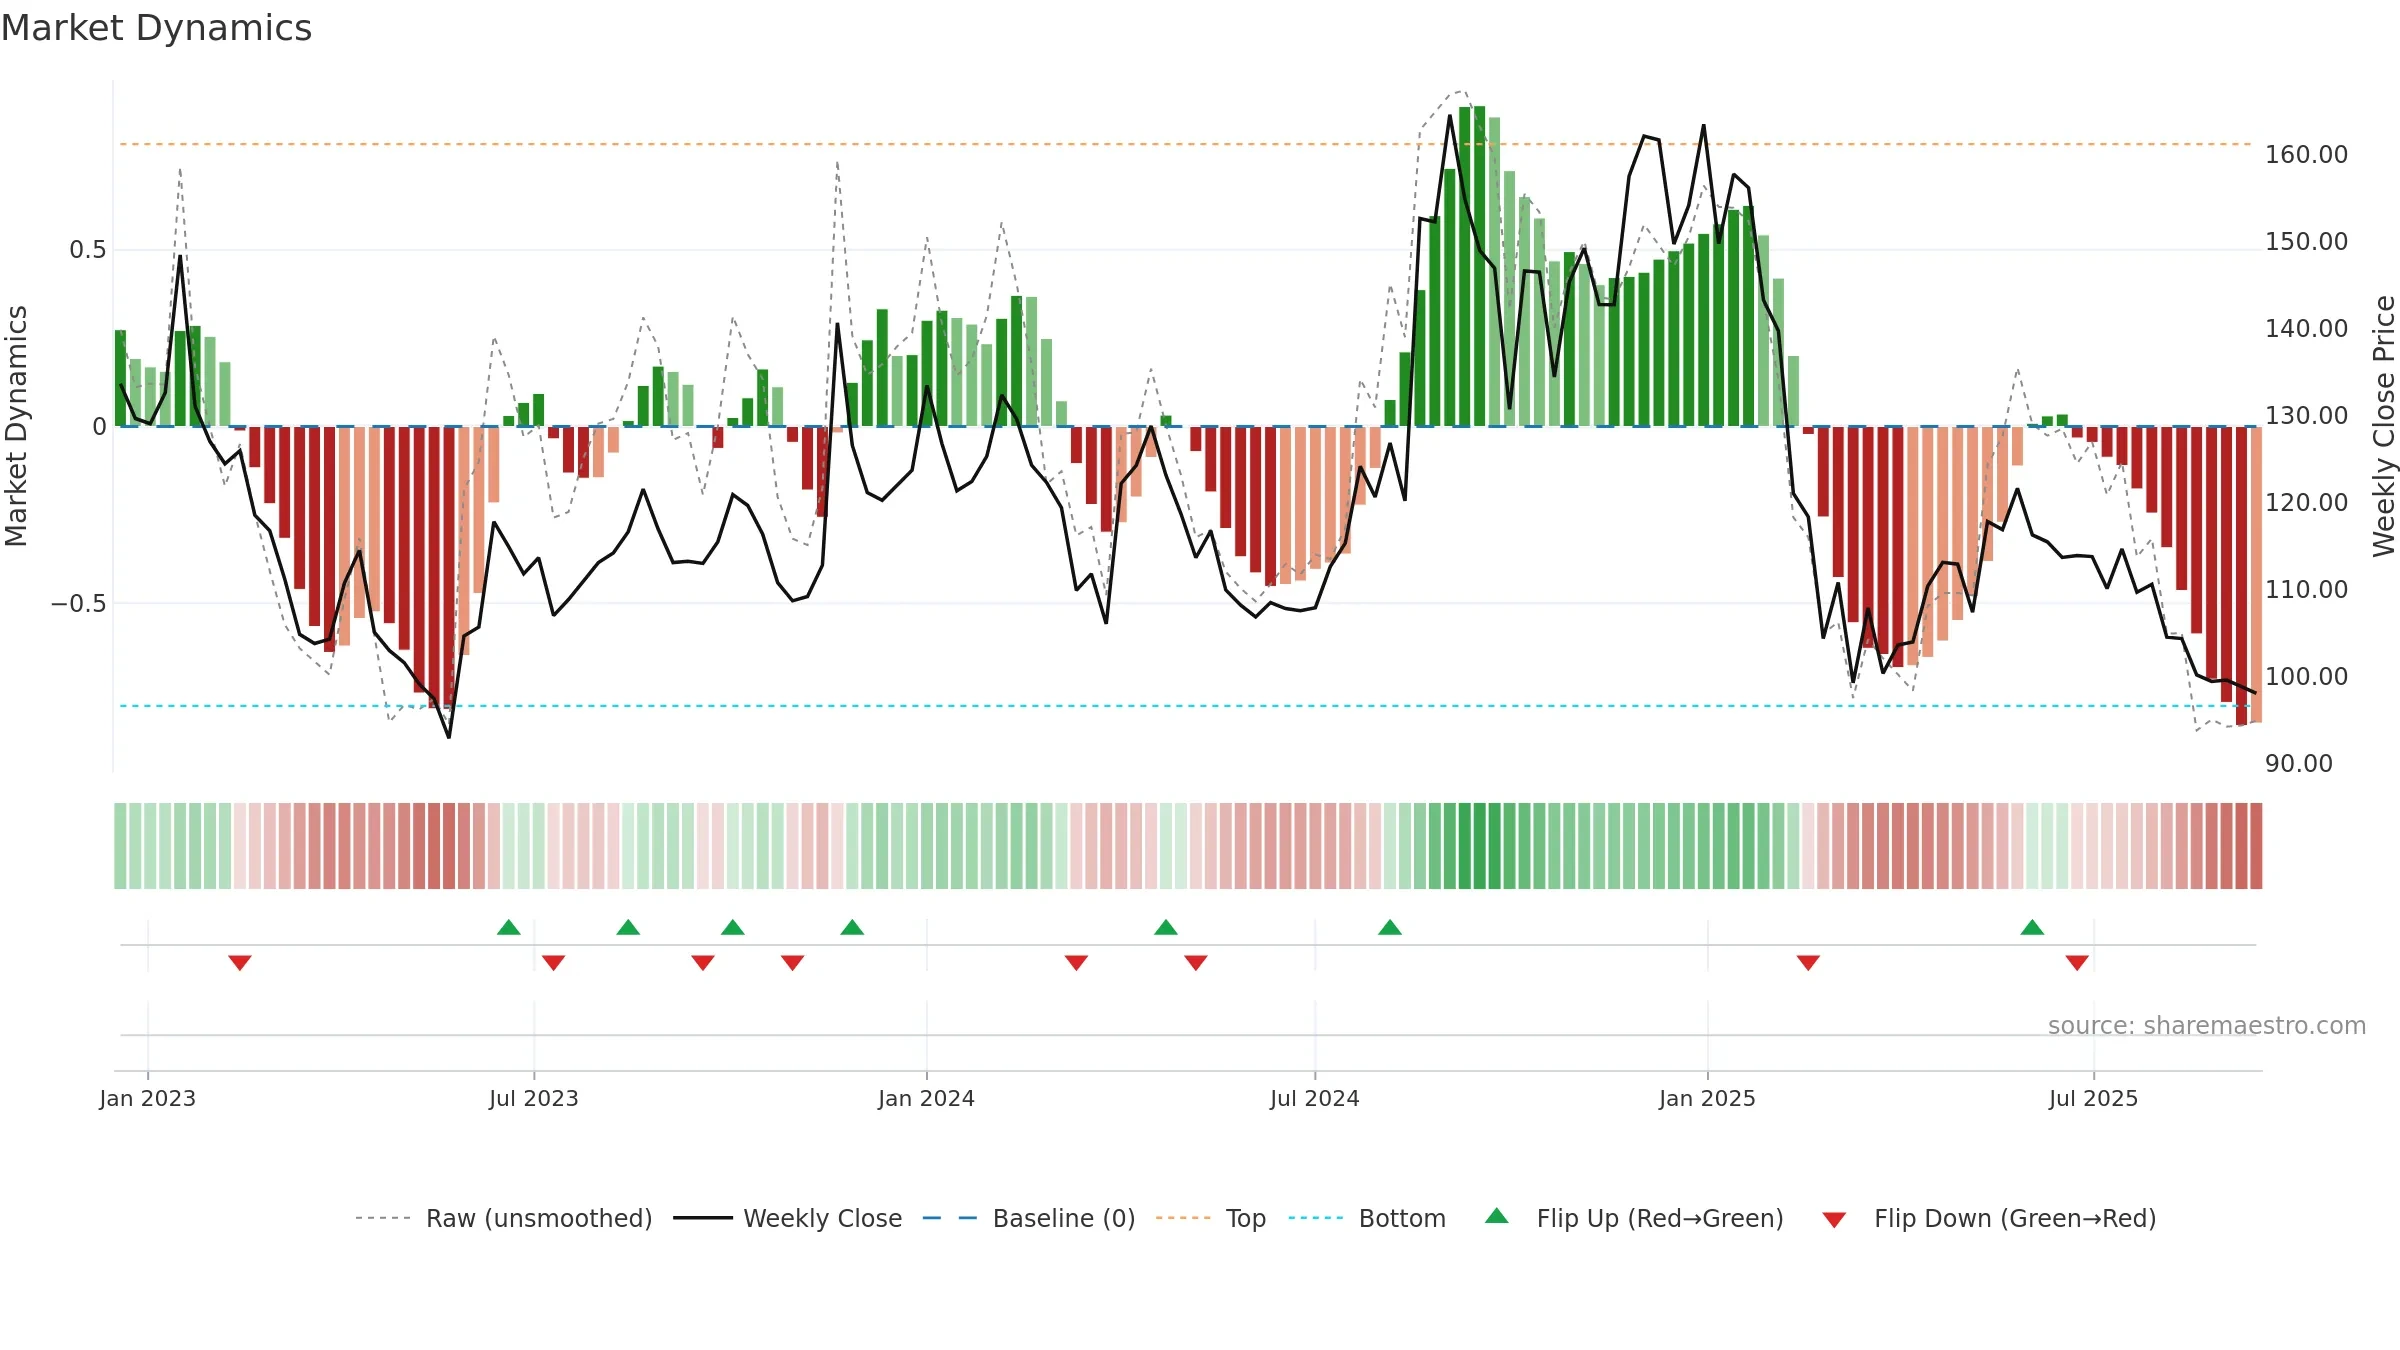Click the Baseline (0) legend entry

click(x=1029, y=1218)
